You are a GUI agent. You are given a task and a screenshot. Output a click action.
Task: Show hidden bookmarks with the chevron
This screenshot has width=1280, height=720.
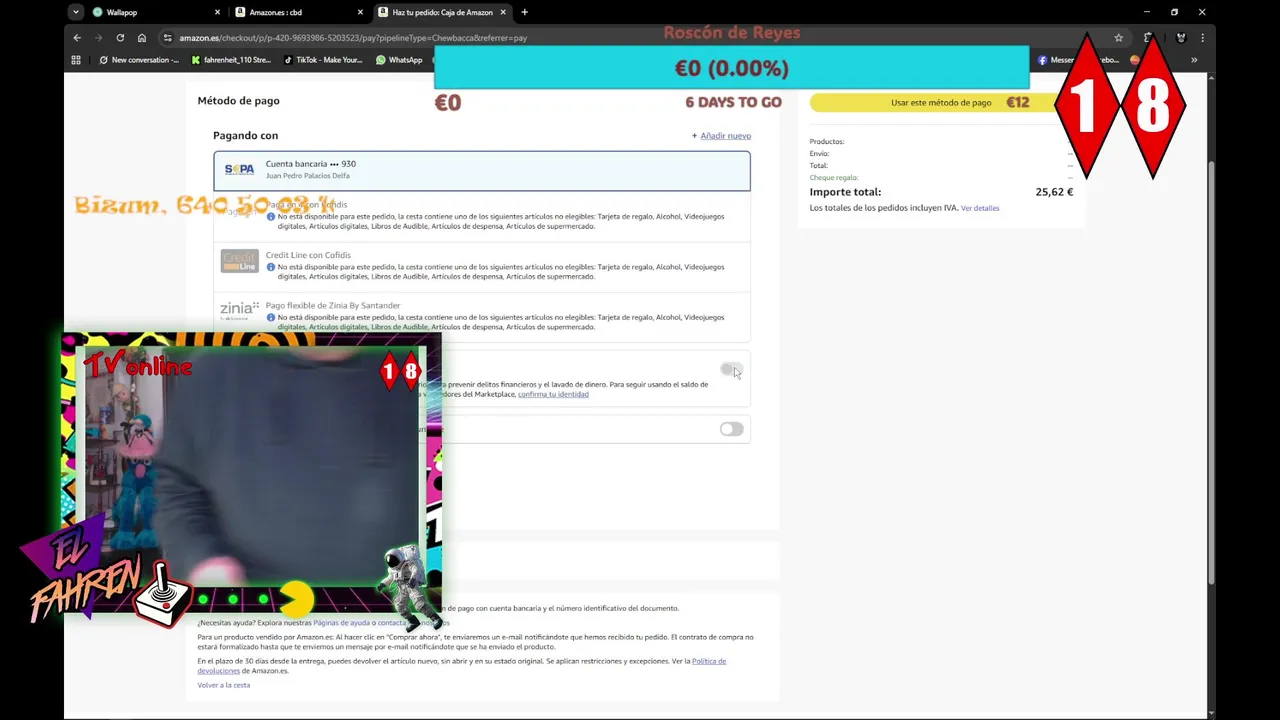coord(1194,60)
